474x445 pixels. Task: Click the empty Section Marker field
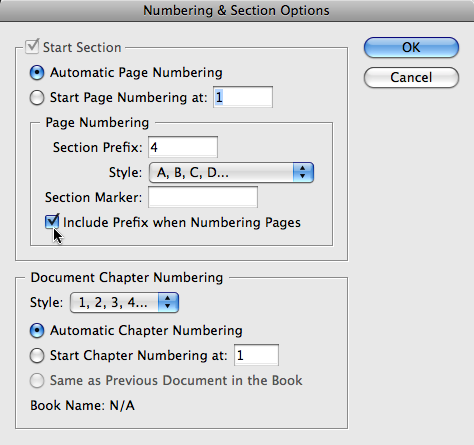click(203, 197)
